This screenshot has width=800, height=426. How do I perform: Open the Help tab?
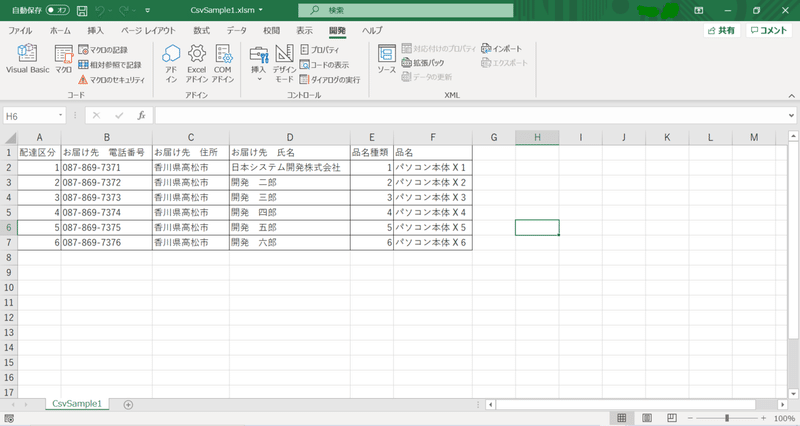372,31
